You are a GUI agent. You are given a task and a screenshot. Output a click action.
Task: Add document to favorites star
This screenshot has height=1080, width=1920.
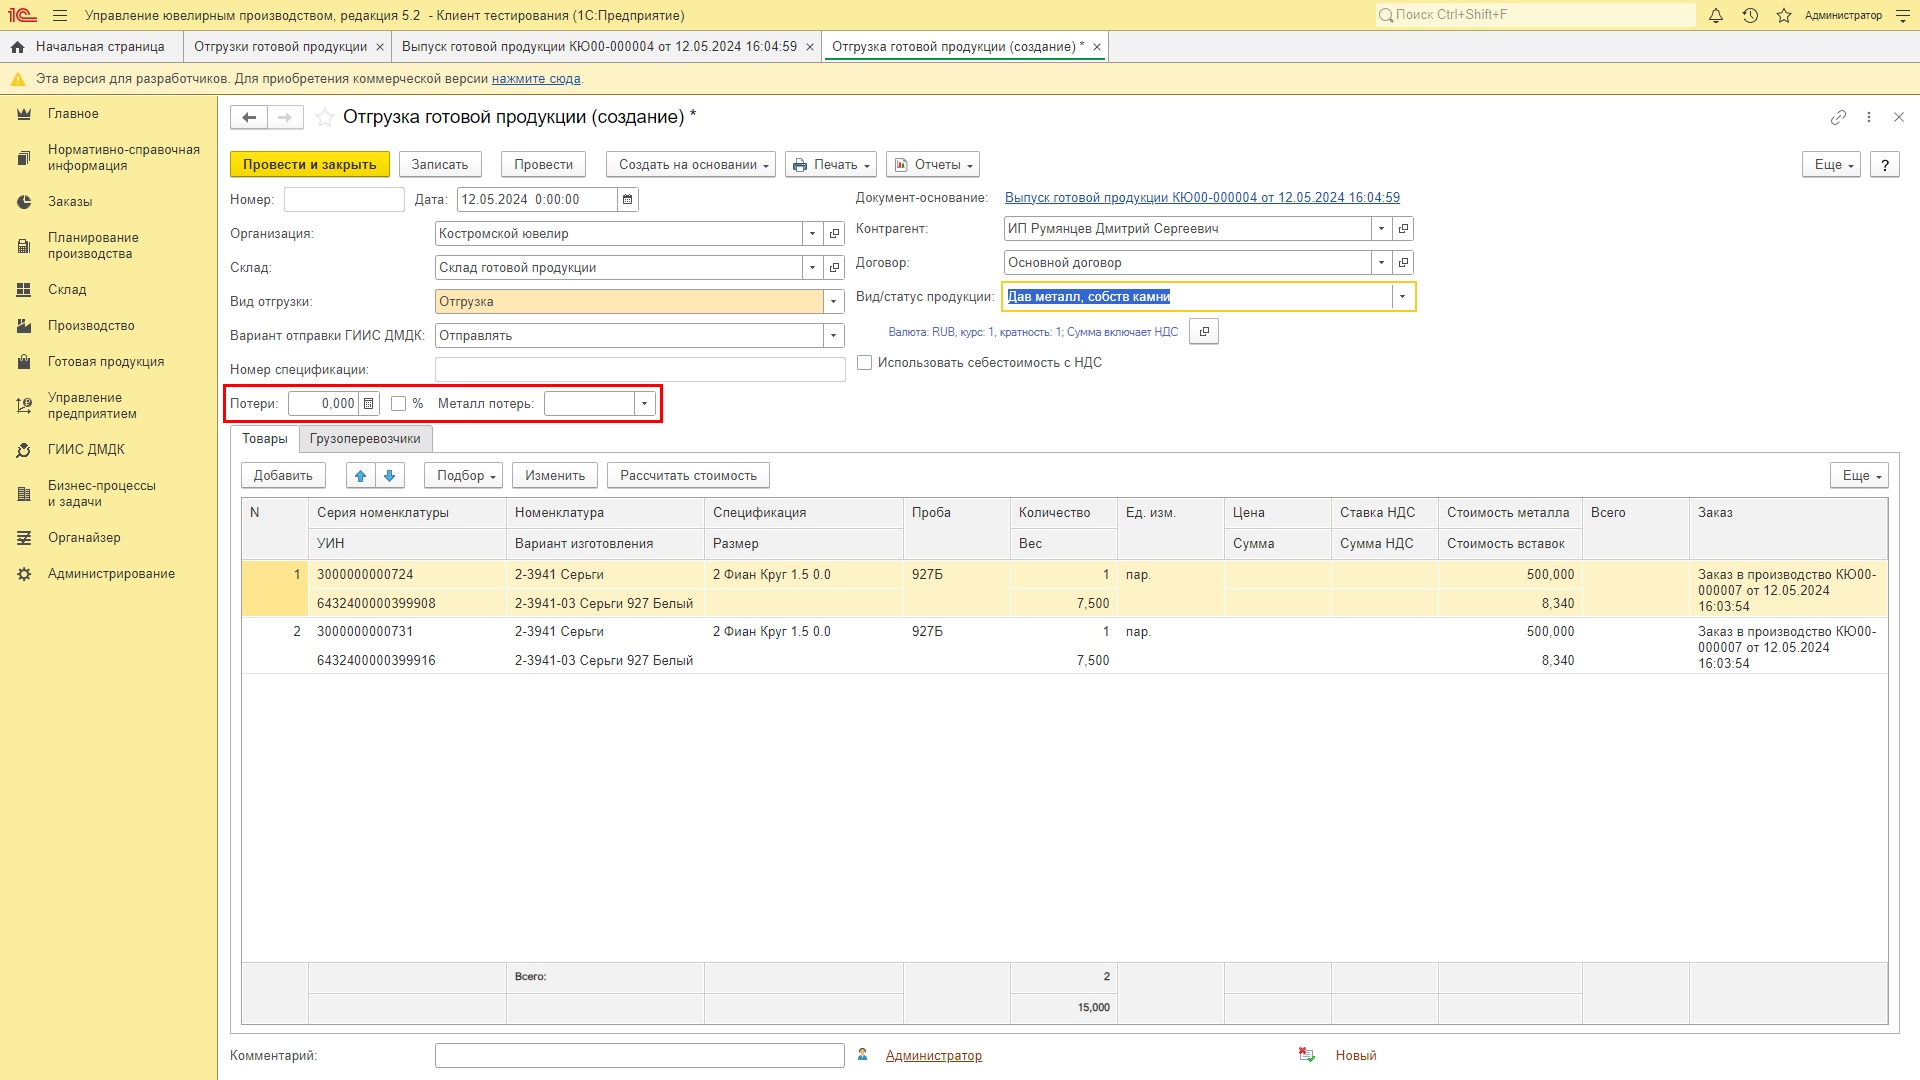coord(325,117)
